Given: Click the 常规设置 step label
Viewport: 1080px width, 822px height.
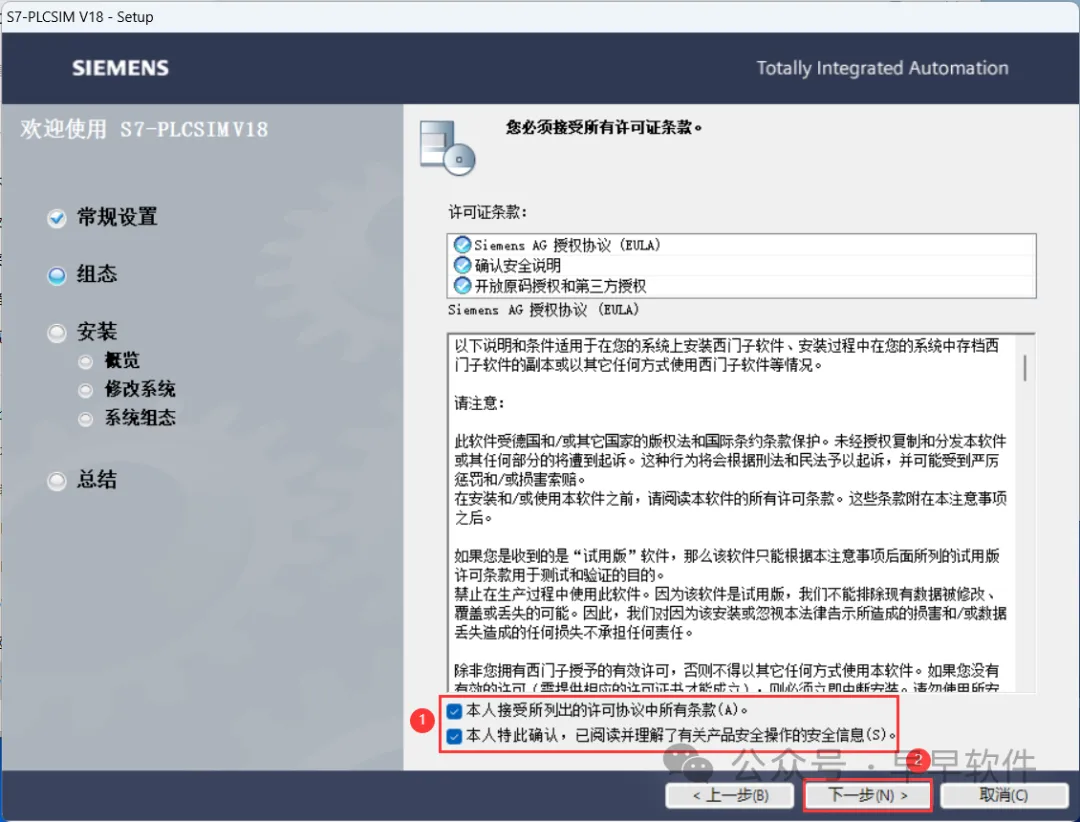Looking at the screenshot, I should point(117,217).
